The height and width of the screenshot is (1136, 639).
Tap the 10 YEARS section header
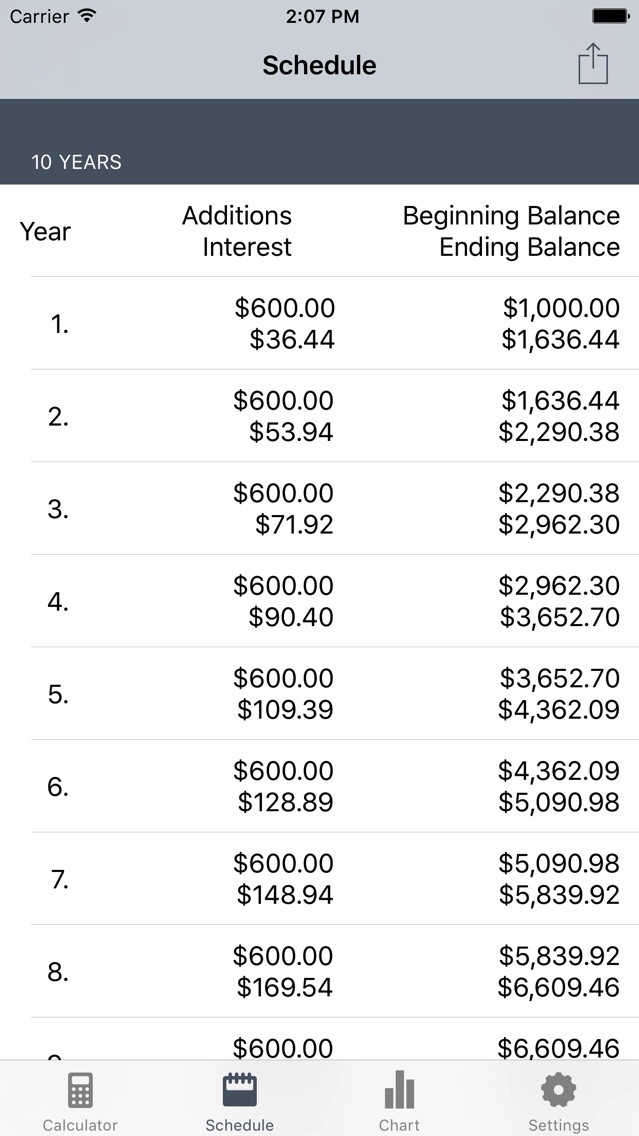coord(77,162)
